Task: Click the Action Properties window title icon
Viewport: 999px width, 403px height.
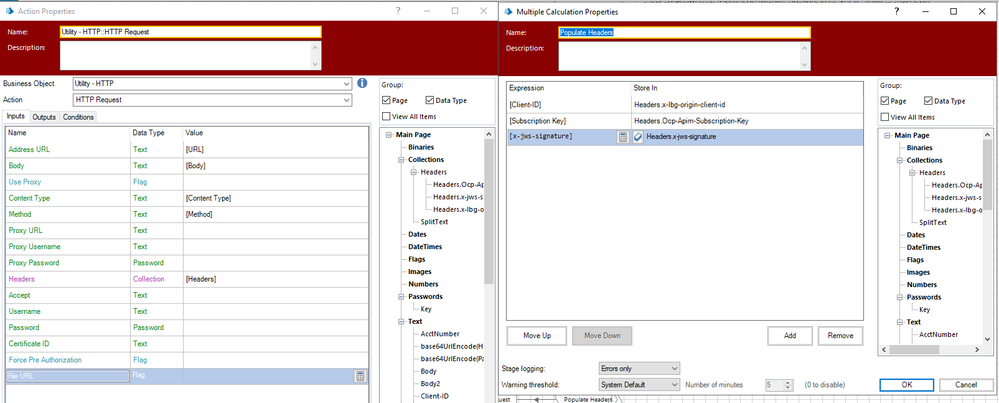Action: [9, 10]
